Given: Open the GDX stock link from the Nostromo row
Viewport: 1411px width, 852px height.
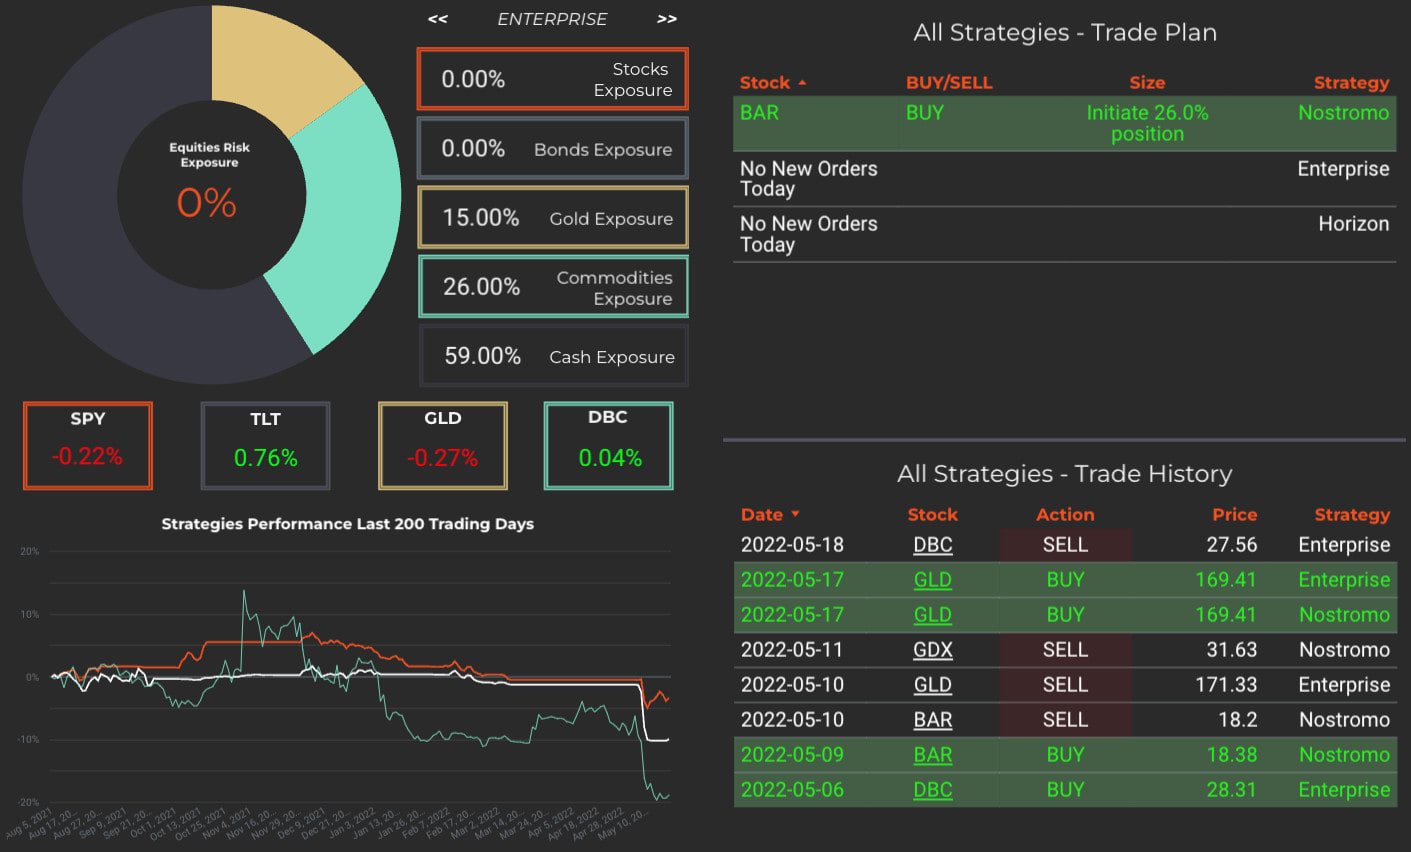Looking at the screenshot, I should (x=933, y=649).
